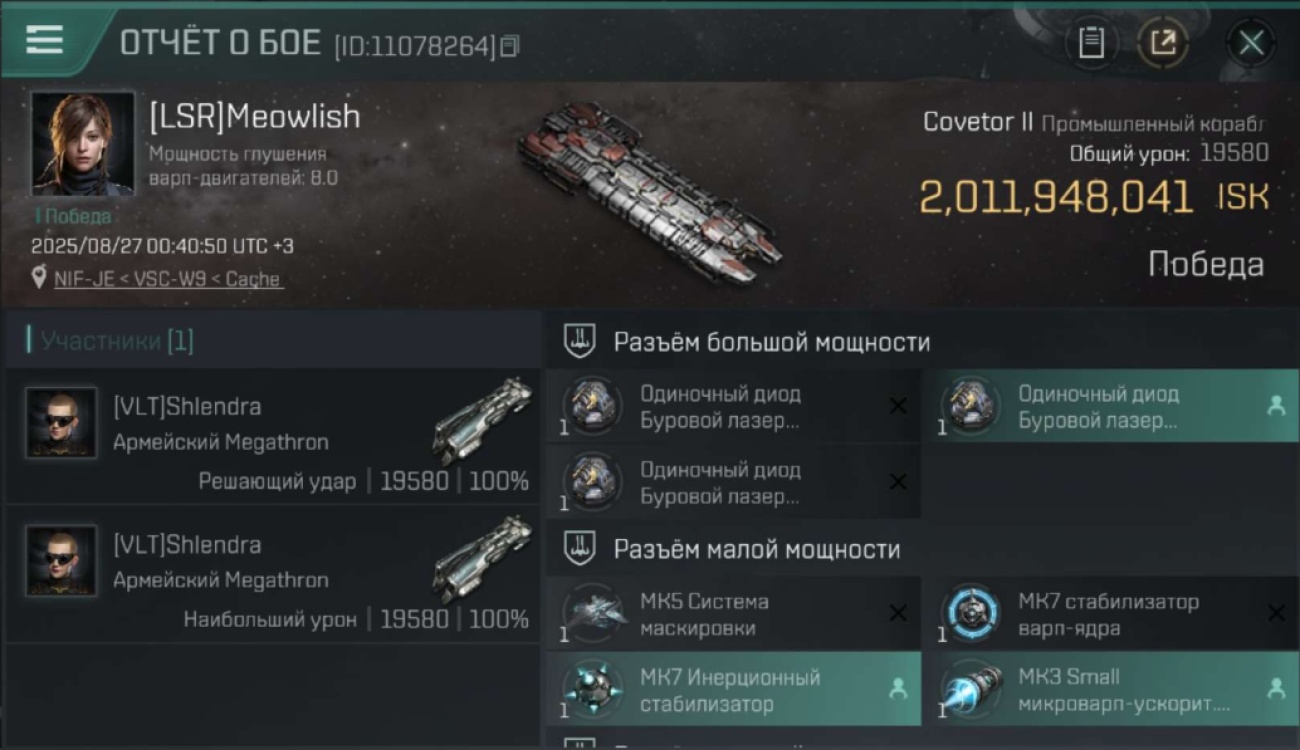
Task: Open Shlendra's portrait in Решающий удар row
Action: [61, 423]
